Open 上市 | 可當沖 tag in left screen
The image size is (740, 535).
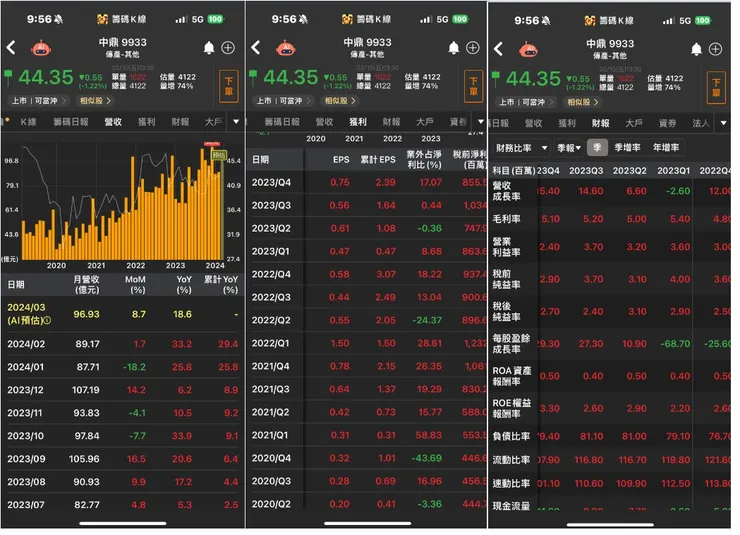[39, 101]
